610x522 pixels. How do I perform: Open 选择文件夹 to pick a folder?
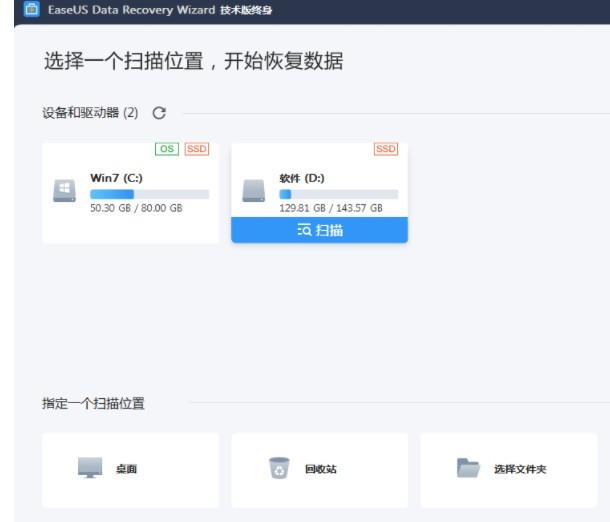(x=509, y=470)
